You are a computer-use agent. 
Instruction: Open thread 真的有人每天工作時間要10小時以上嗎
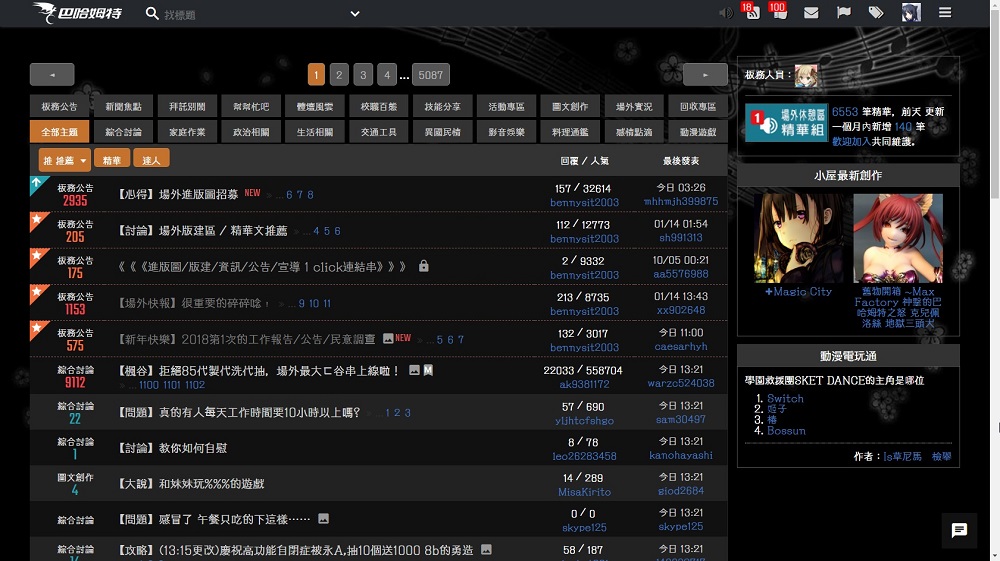tap(240, 412)
